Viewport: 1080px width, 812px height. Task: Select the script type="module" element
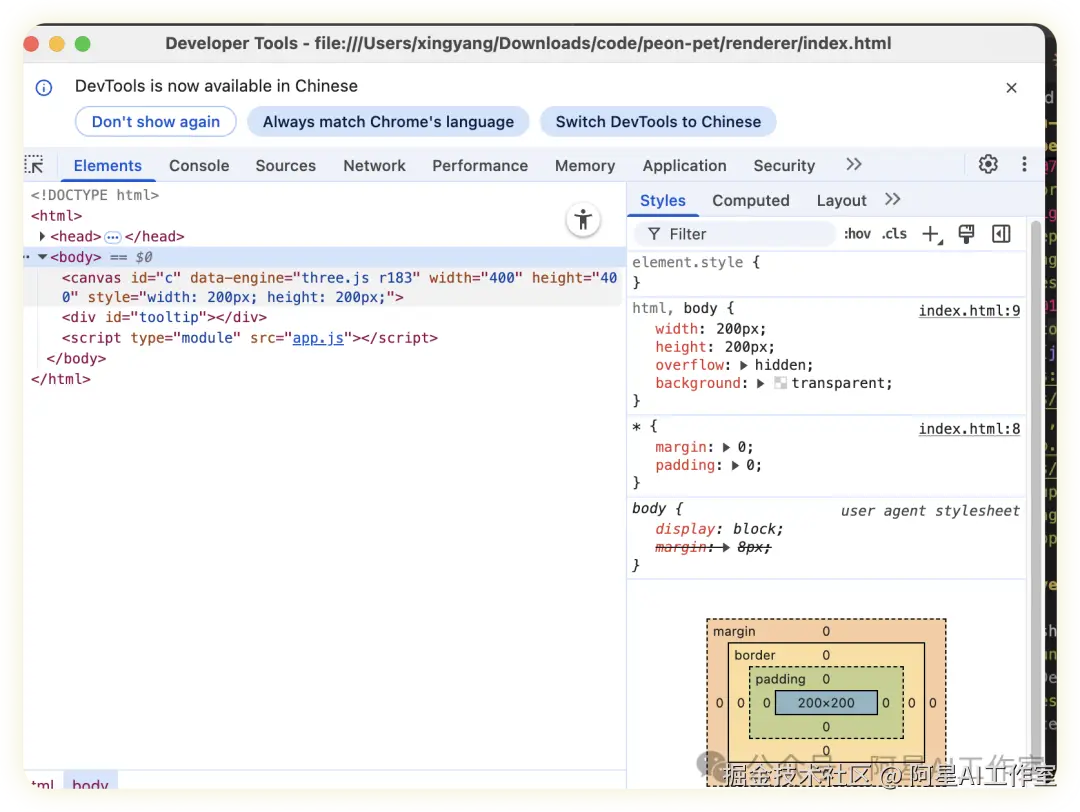pos(249,338)
